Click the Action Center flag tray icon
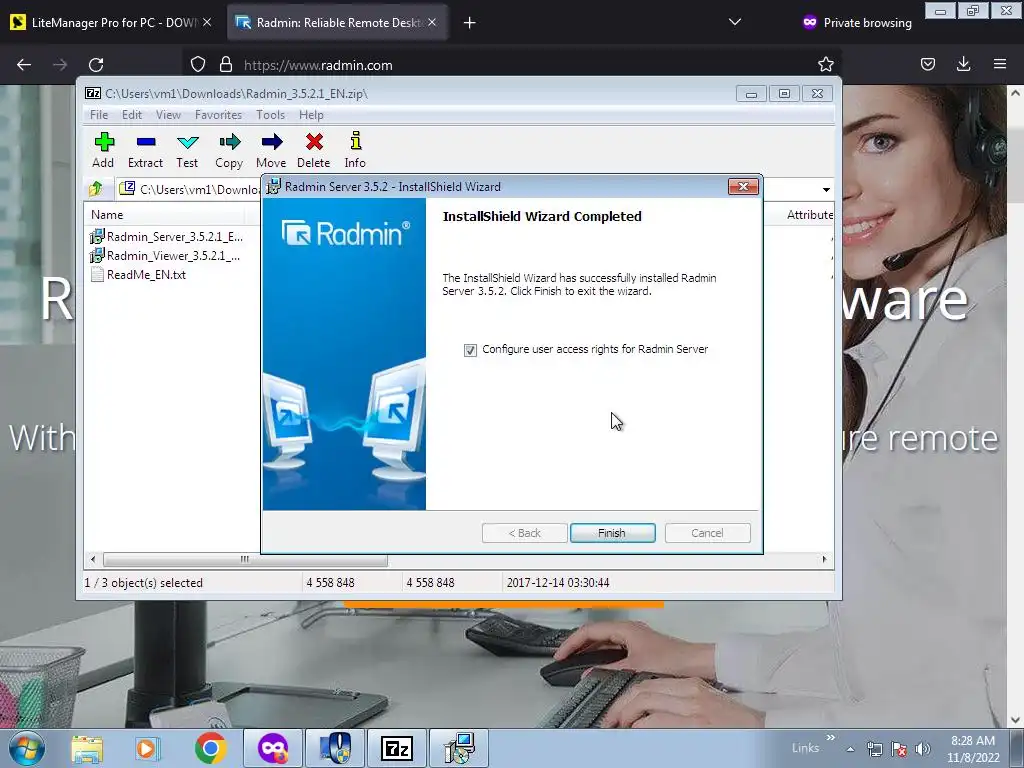Image resolution: width=1024 pixels, height=768 pixels. coord(899,749)
